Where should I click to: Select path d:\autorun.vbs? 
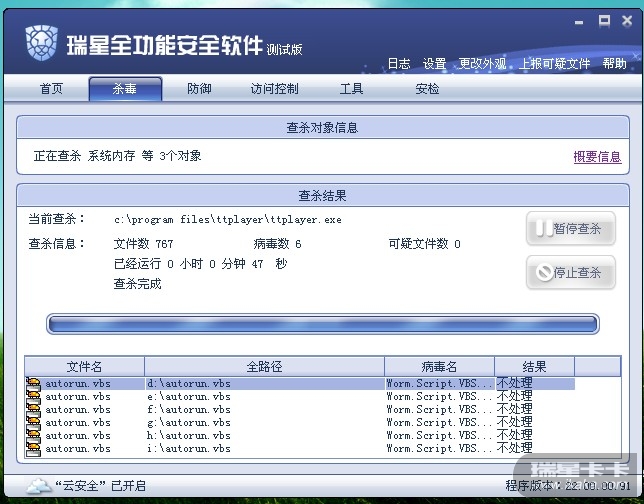(x=189, y=384)
